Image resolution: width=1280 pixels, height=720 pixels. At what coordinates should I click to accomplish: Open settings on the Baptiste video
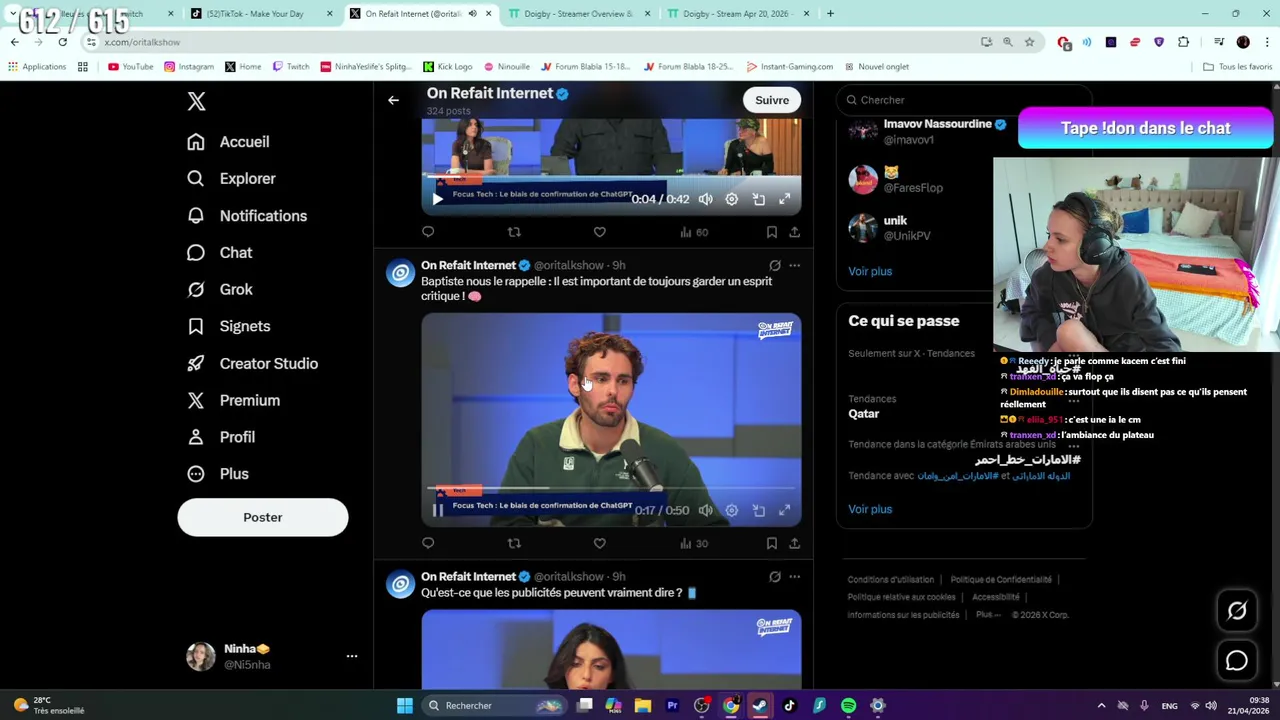click(x=732, y=510)
